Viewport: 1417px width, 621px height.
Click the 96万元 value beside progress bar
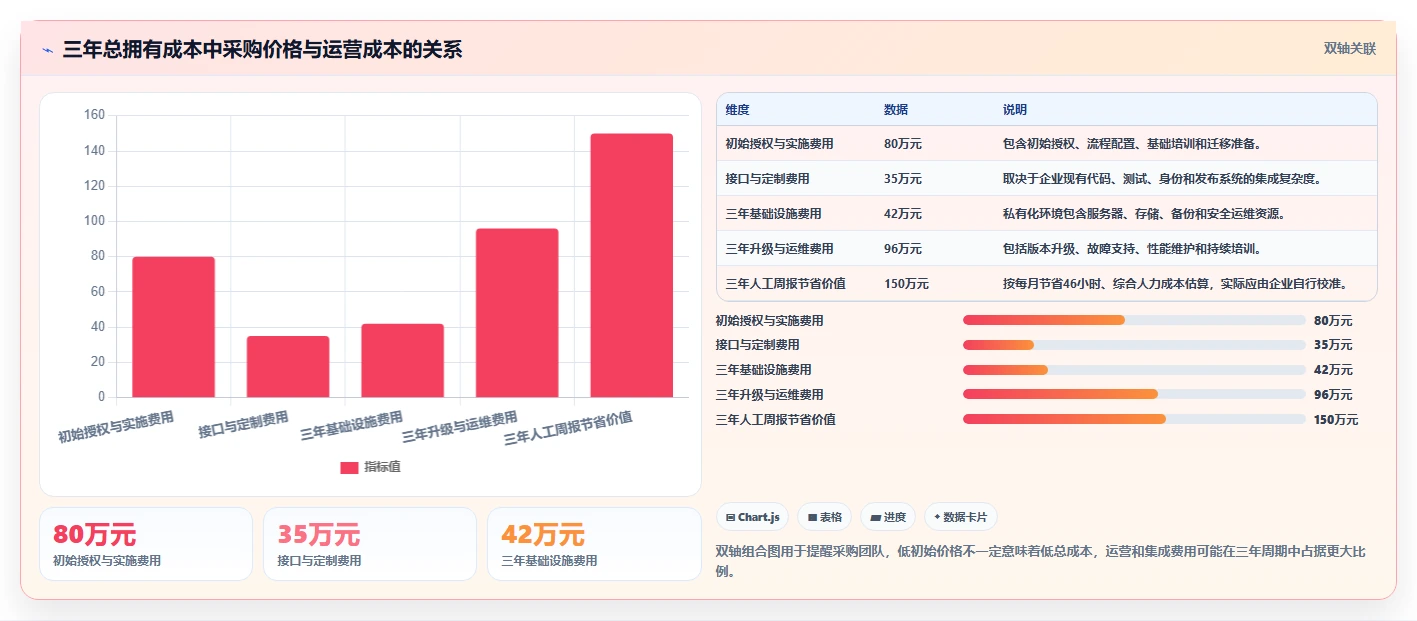[1333, 395]
